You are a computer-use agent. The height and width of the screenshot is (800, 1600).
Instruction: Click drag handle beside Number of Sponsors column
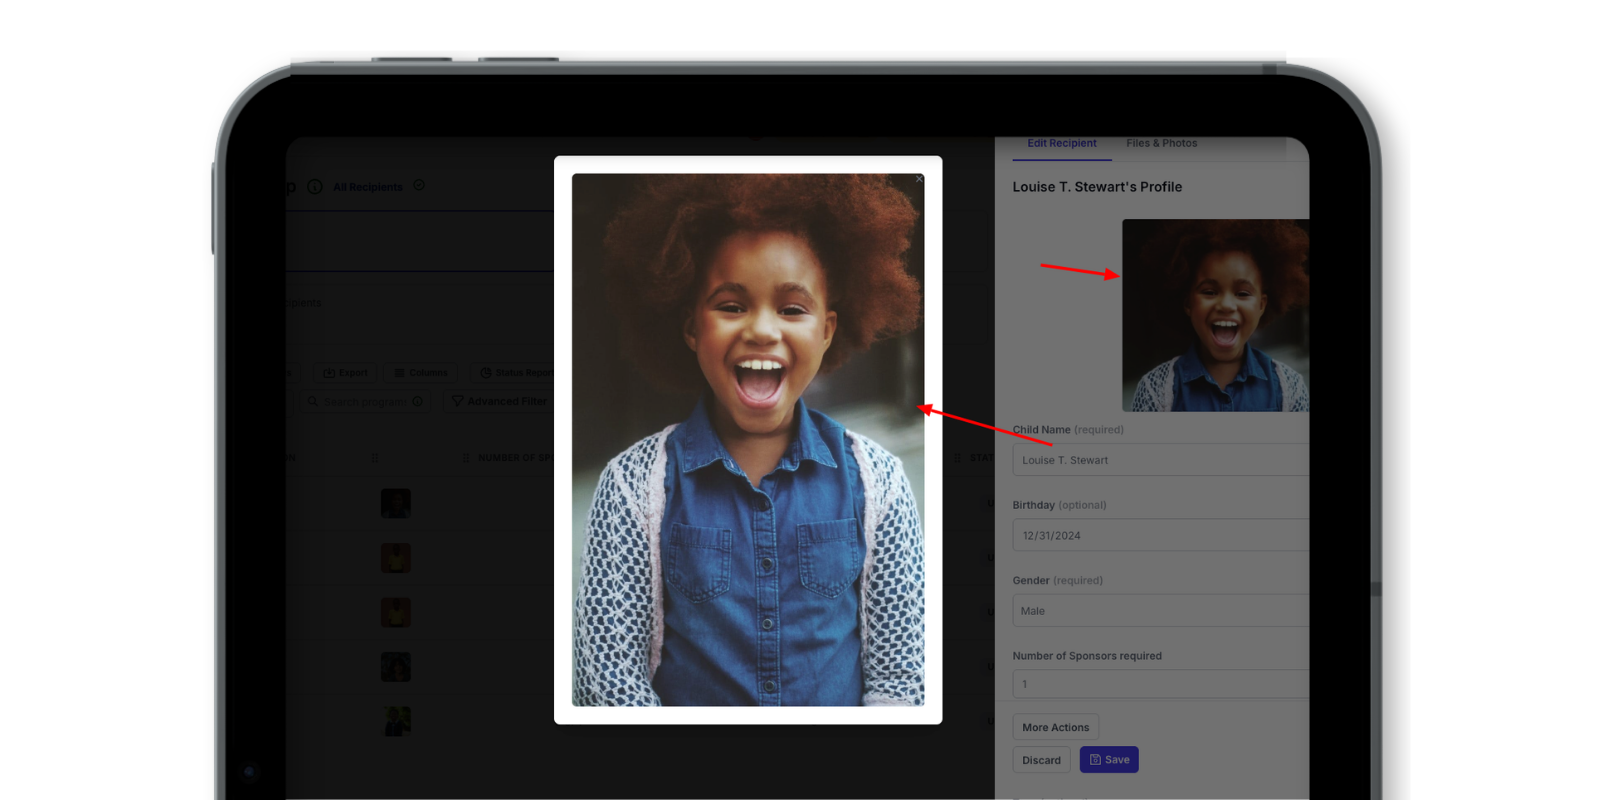click(466, 458)
